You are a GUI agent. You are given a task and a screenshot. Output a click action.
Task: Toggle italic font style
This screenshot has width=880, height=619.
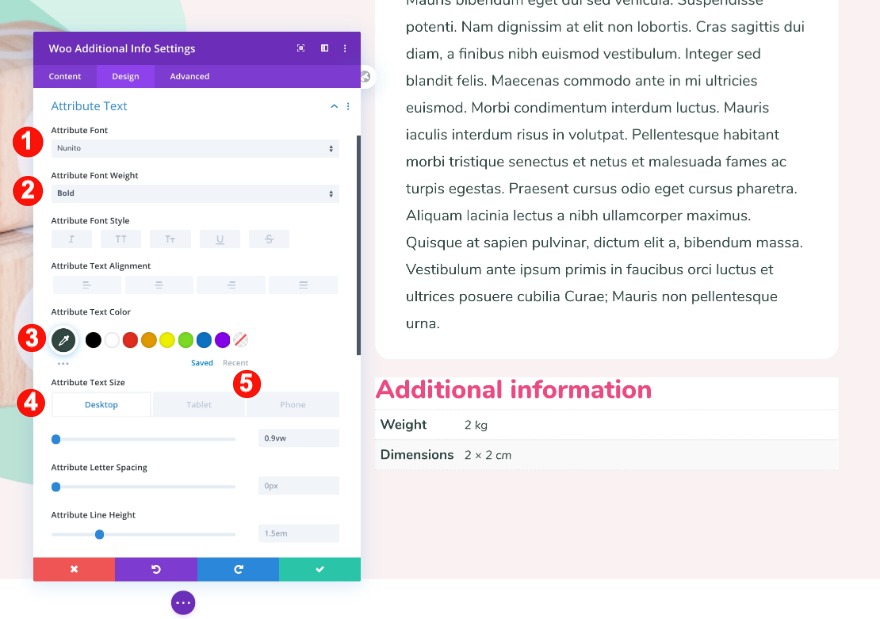(71, 239)
